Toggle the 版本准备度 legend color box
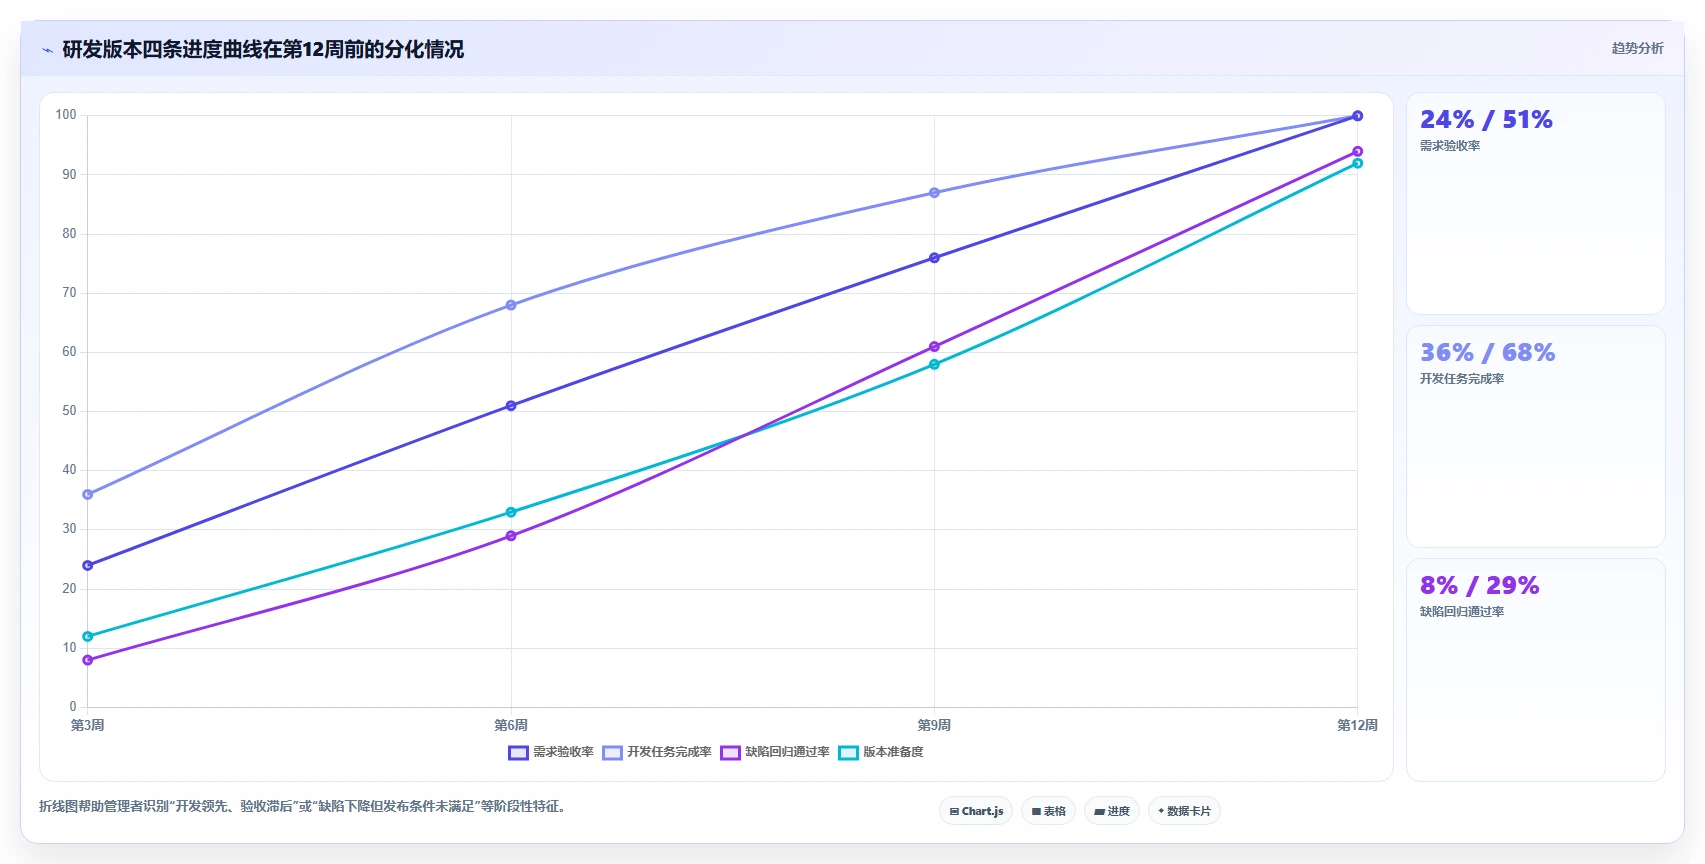1705x864 pixels. [x=848, y=752]
